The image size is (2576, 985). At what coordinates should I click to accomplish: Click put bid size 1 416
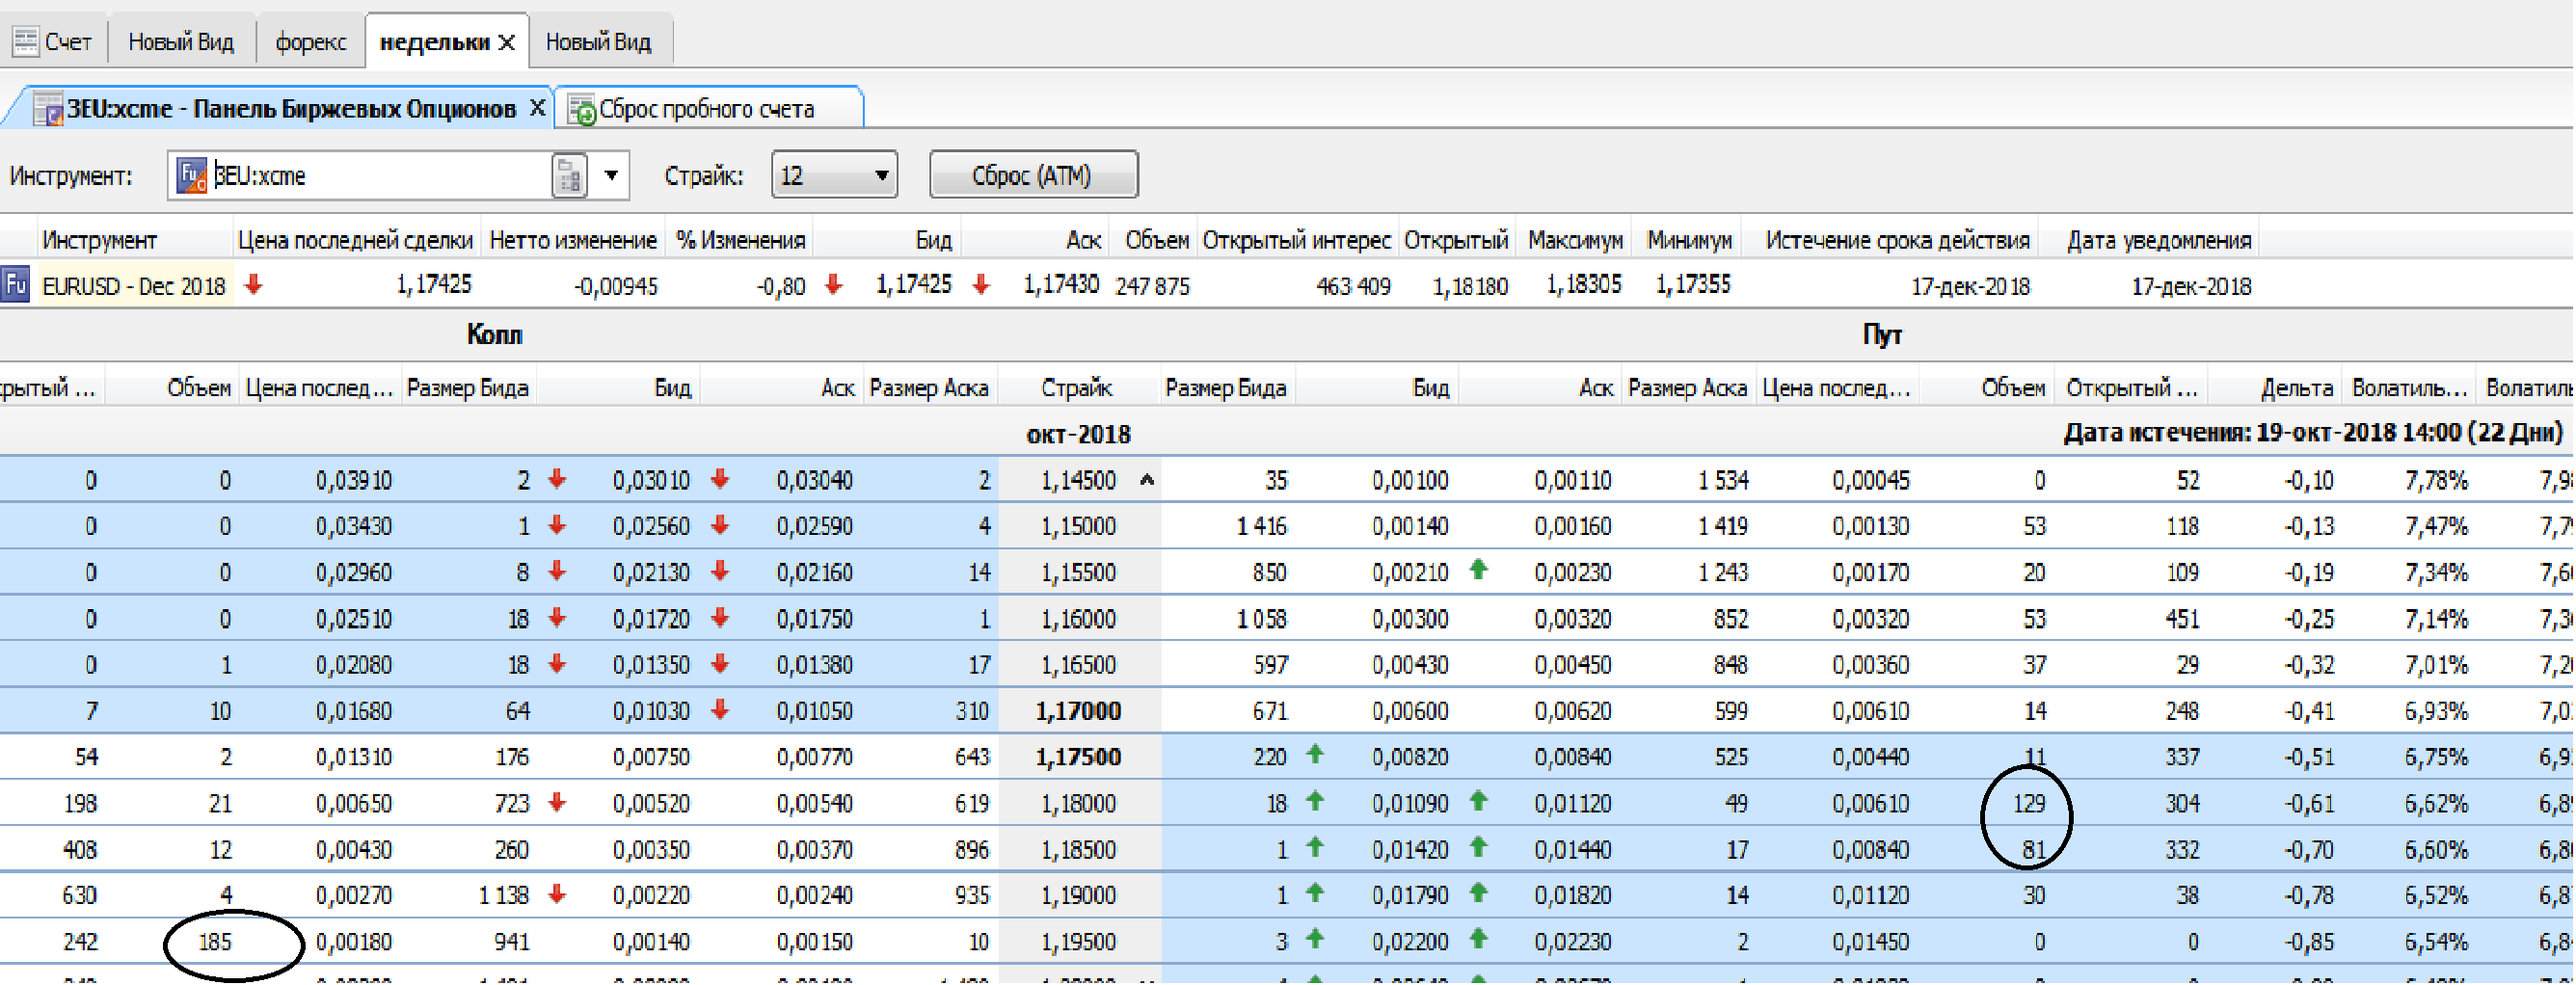(x=1261, y=526)
